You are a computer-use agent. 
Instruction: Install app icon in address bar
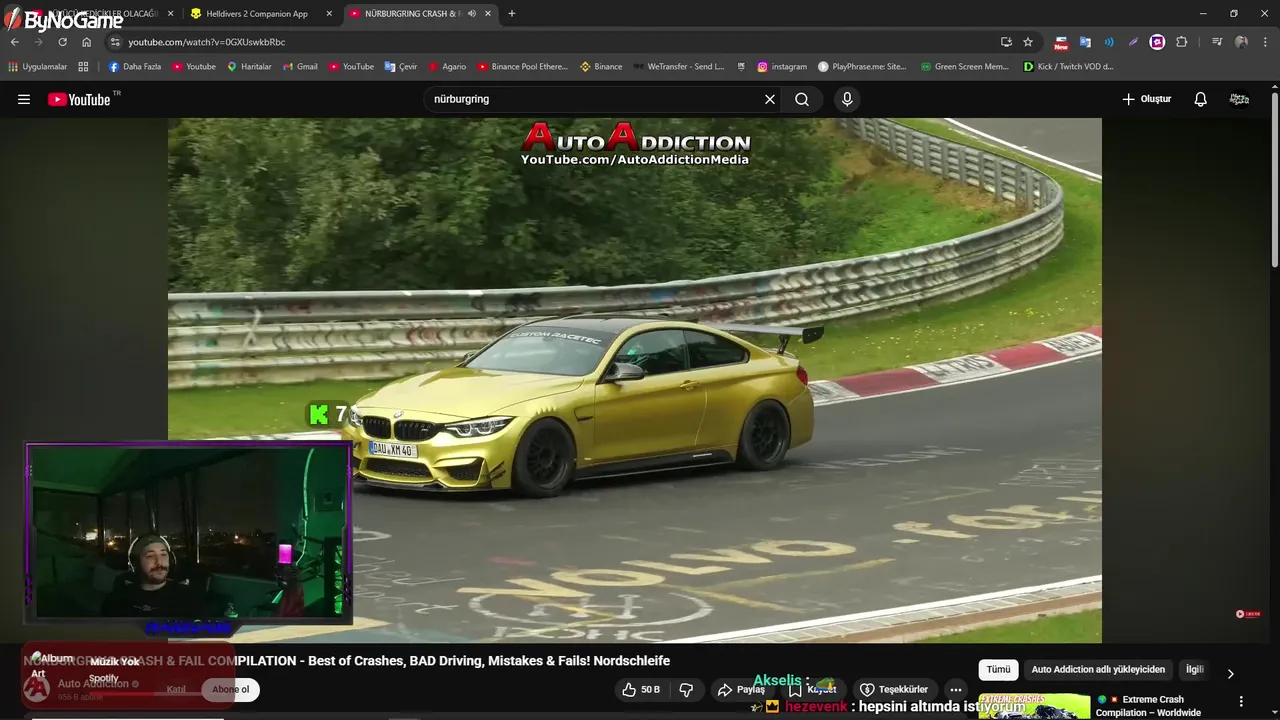pos(1006,42)
